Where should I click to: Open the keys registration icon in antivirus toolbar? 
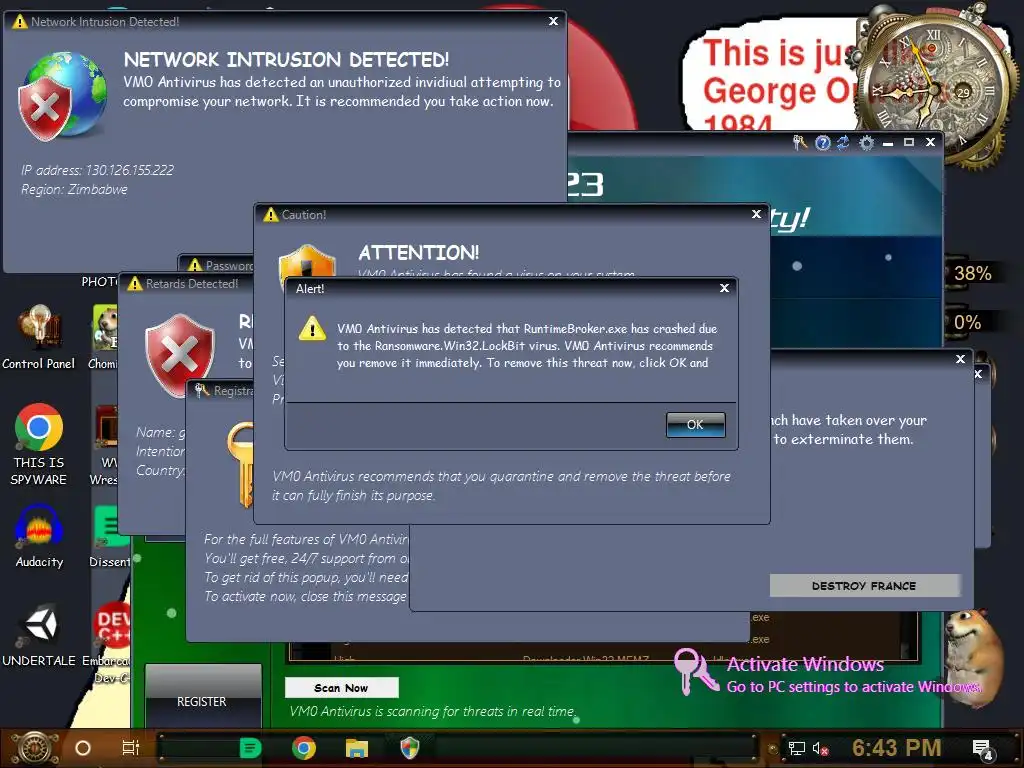800,142
